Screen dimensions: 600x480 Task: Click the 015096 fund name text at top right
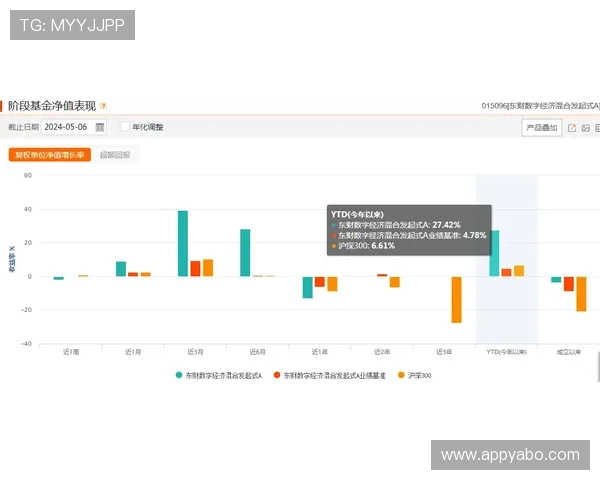pyautogui.click(x=540, y=106)
